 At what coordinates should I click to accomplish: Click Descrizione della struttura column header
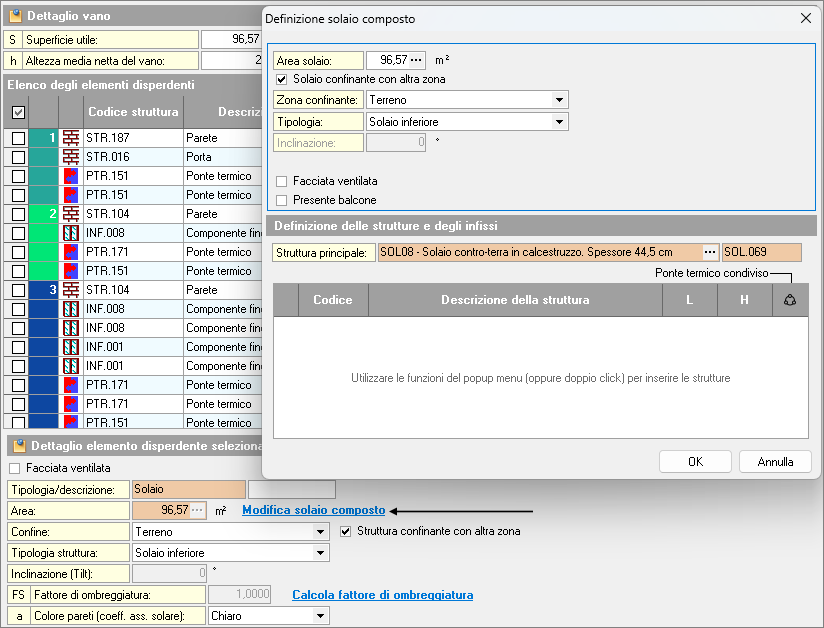515,300
